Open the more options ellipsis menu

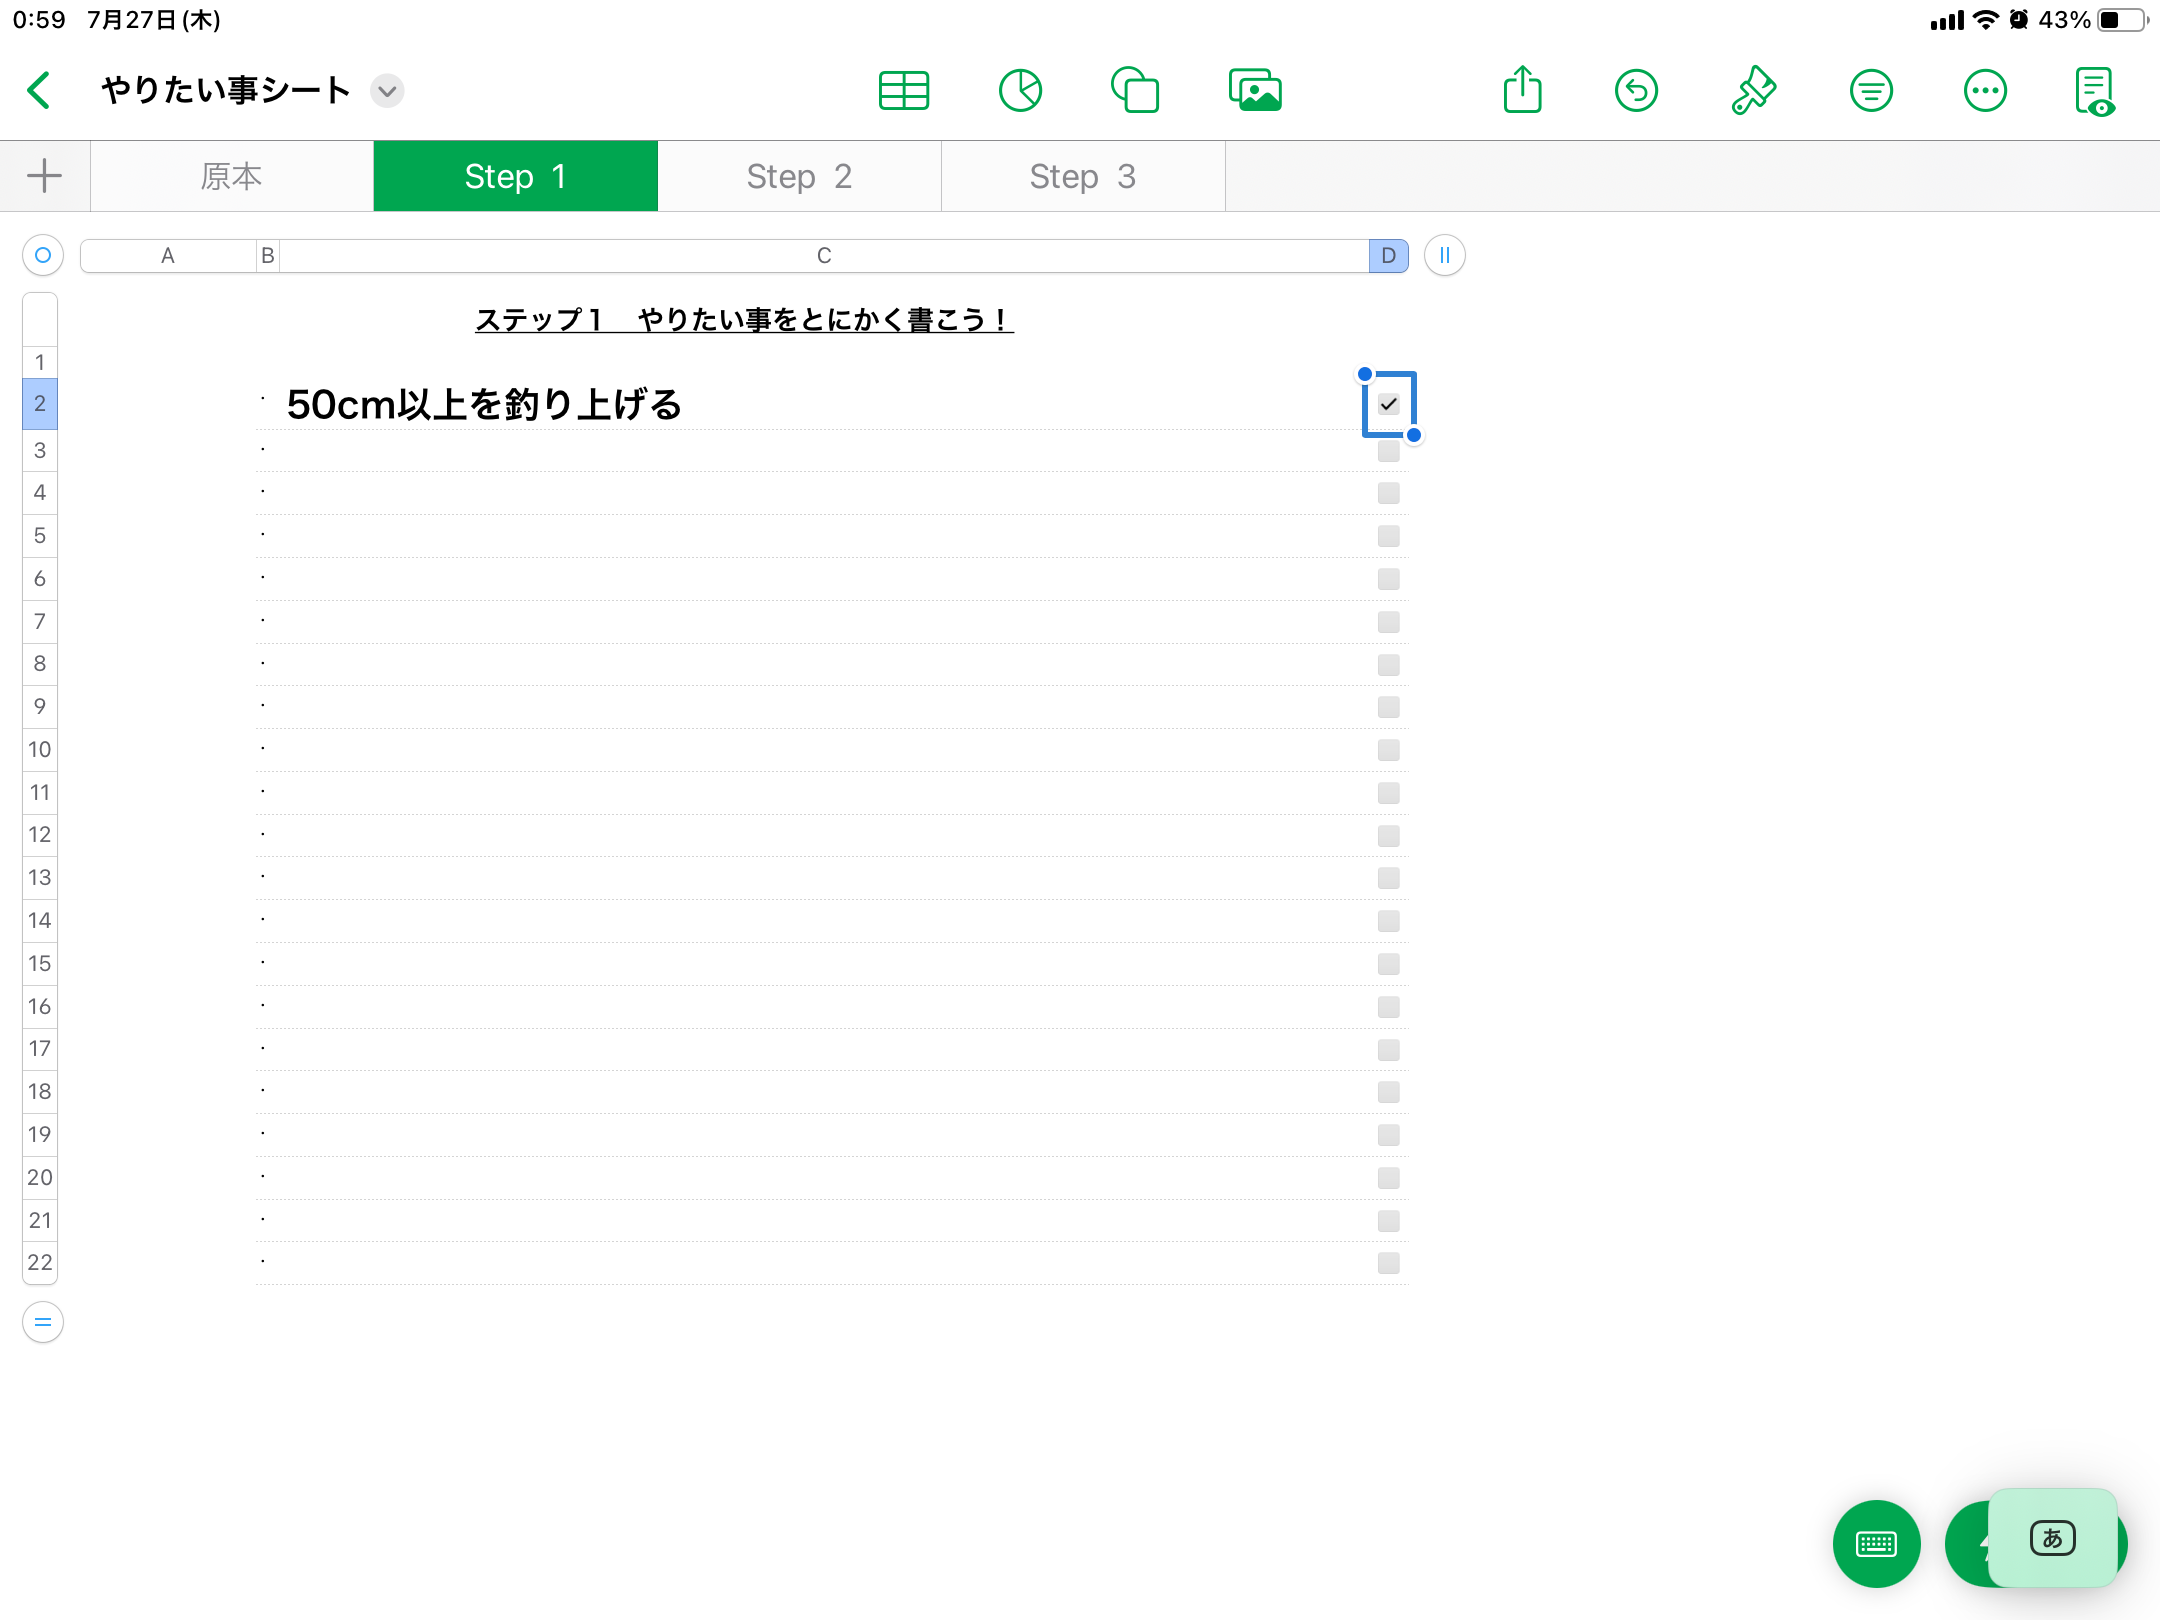(x=1985, y=91)
